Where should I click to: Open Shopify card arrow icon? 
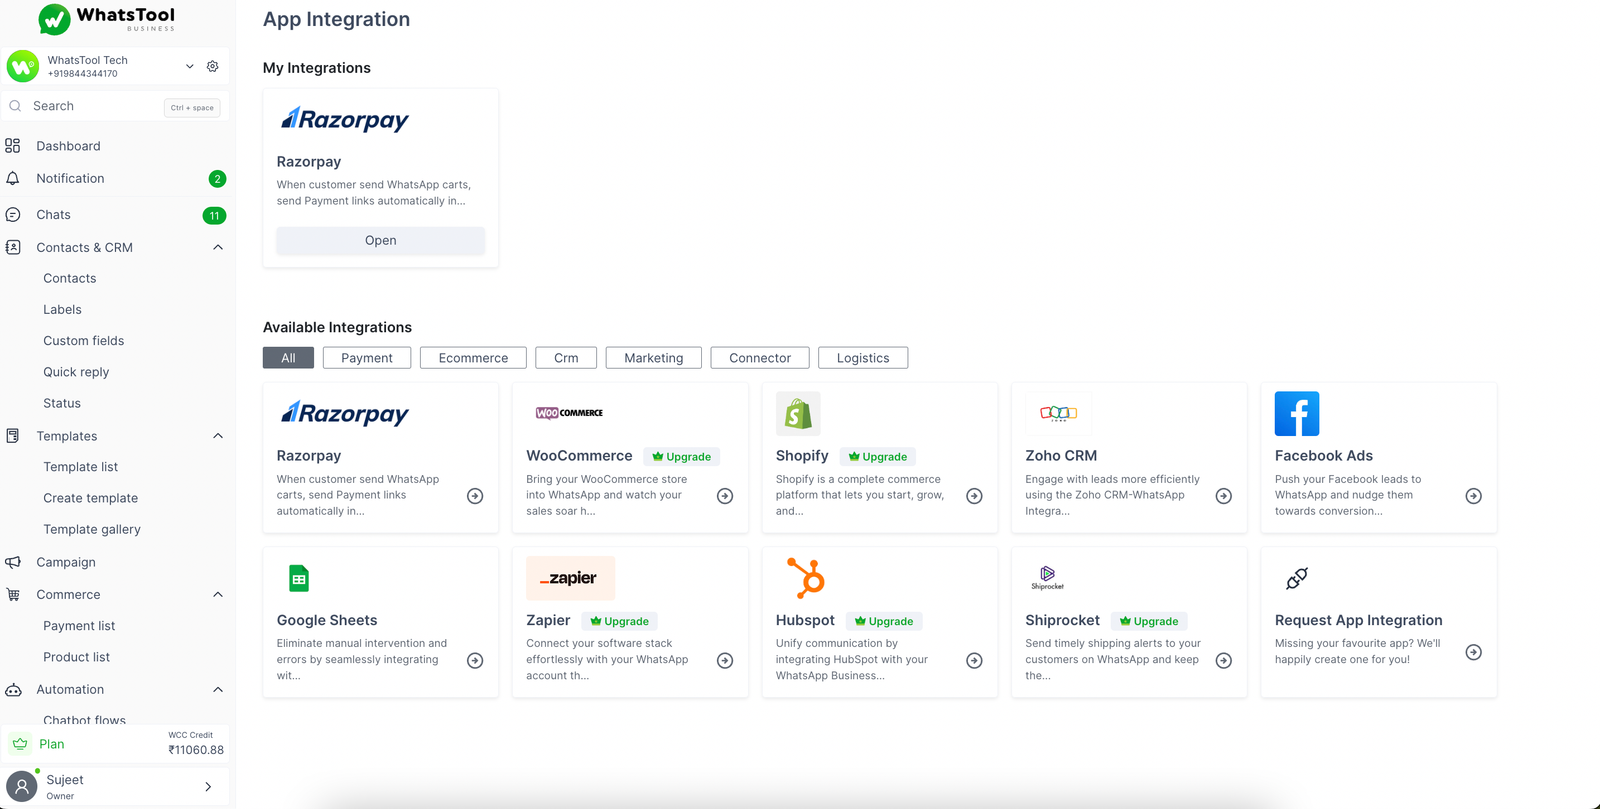click(x=974, y=496)
